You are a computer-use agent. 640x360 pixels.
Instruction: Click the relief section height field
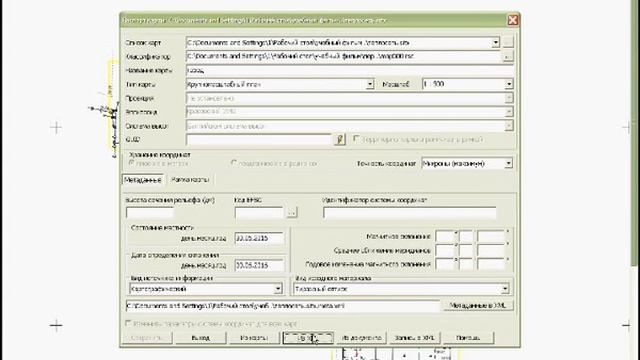pos(150,213)
